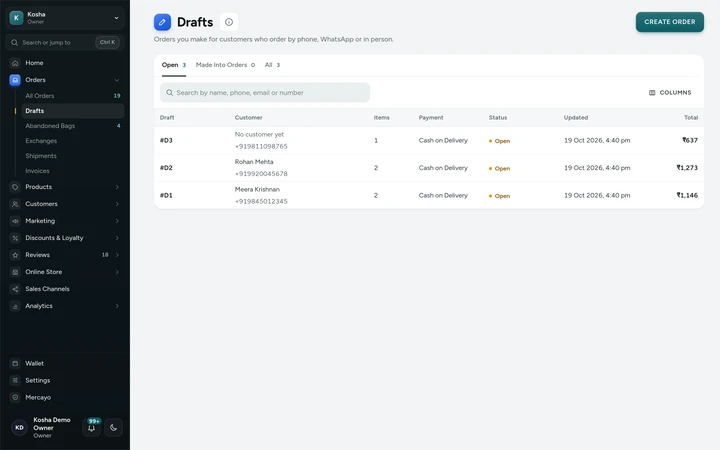This screenshot has height=450, width=720.
Task: Open draft #D3
Action: (428, 141)
